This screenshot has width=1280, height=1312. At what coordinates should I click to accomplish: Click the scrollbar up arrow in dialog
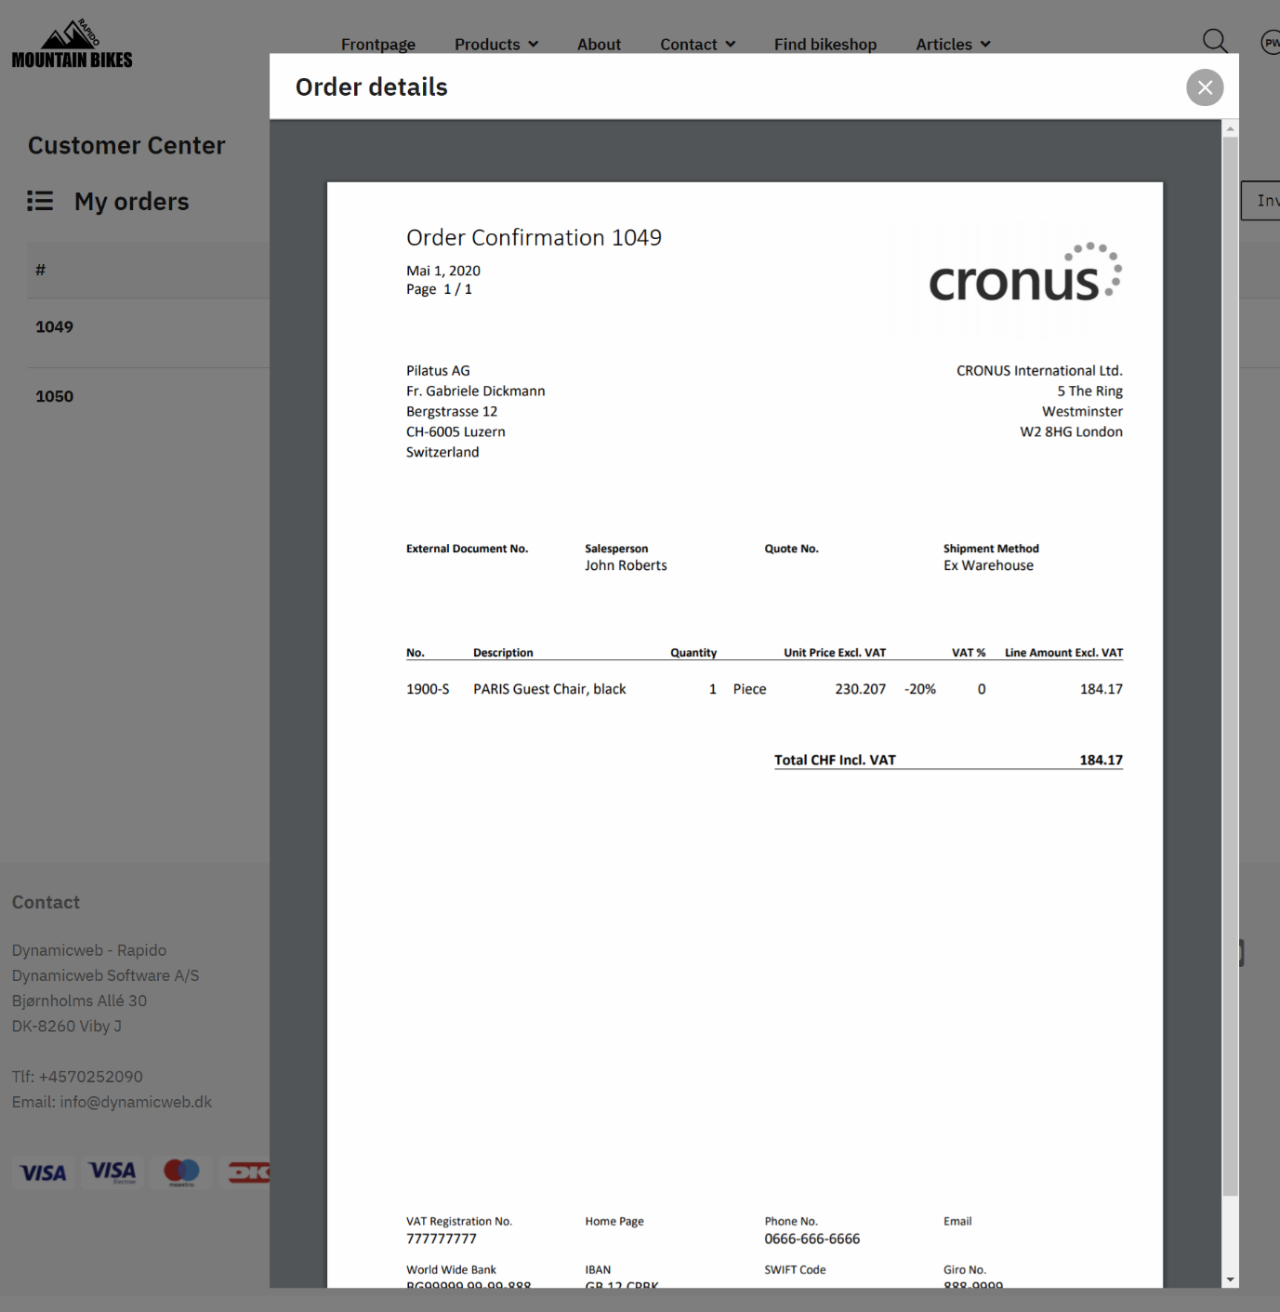click(x=1230, y=129)
